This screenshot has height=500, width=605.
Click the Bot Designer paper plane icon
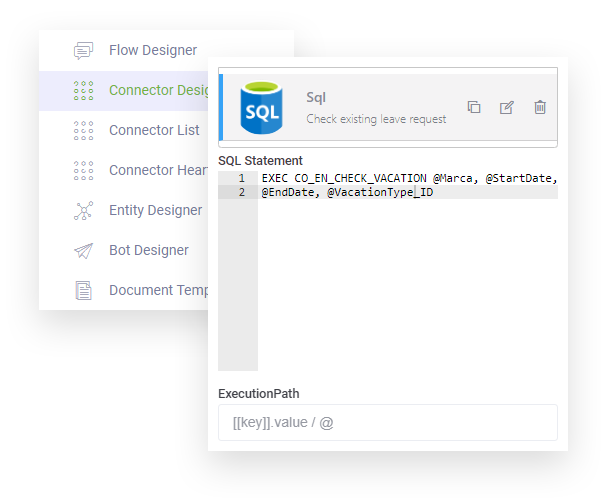(x=83, y=251)
